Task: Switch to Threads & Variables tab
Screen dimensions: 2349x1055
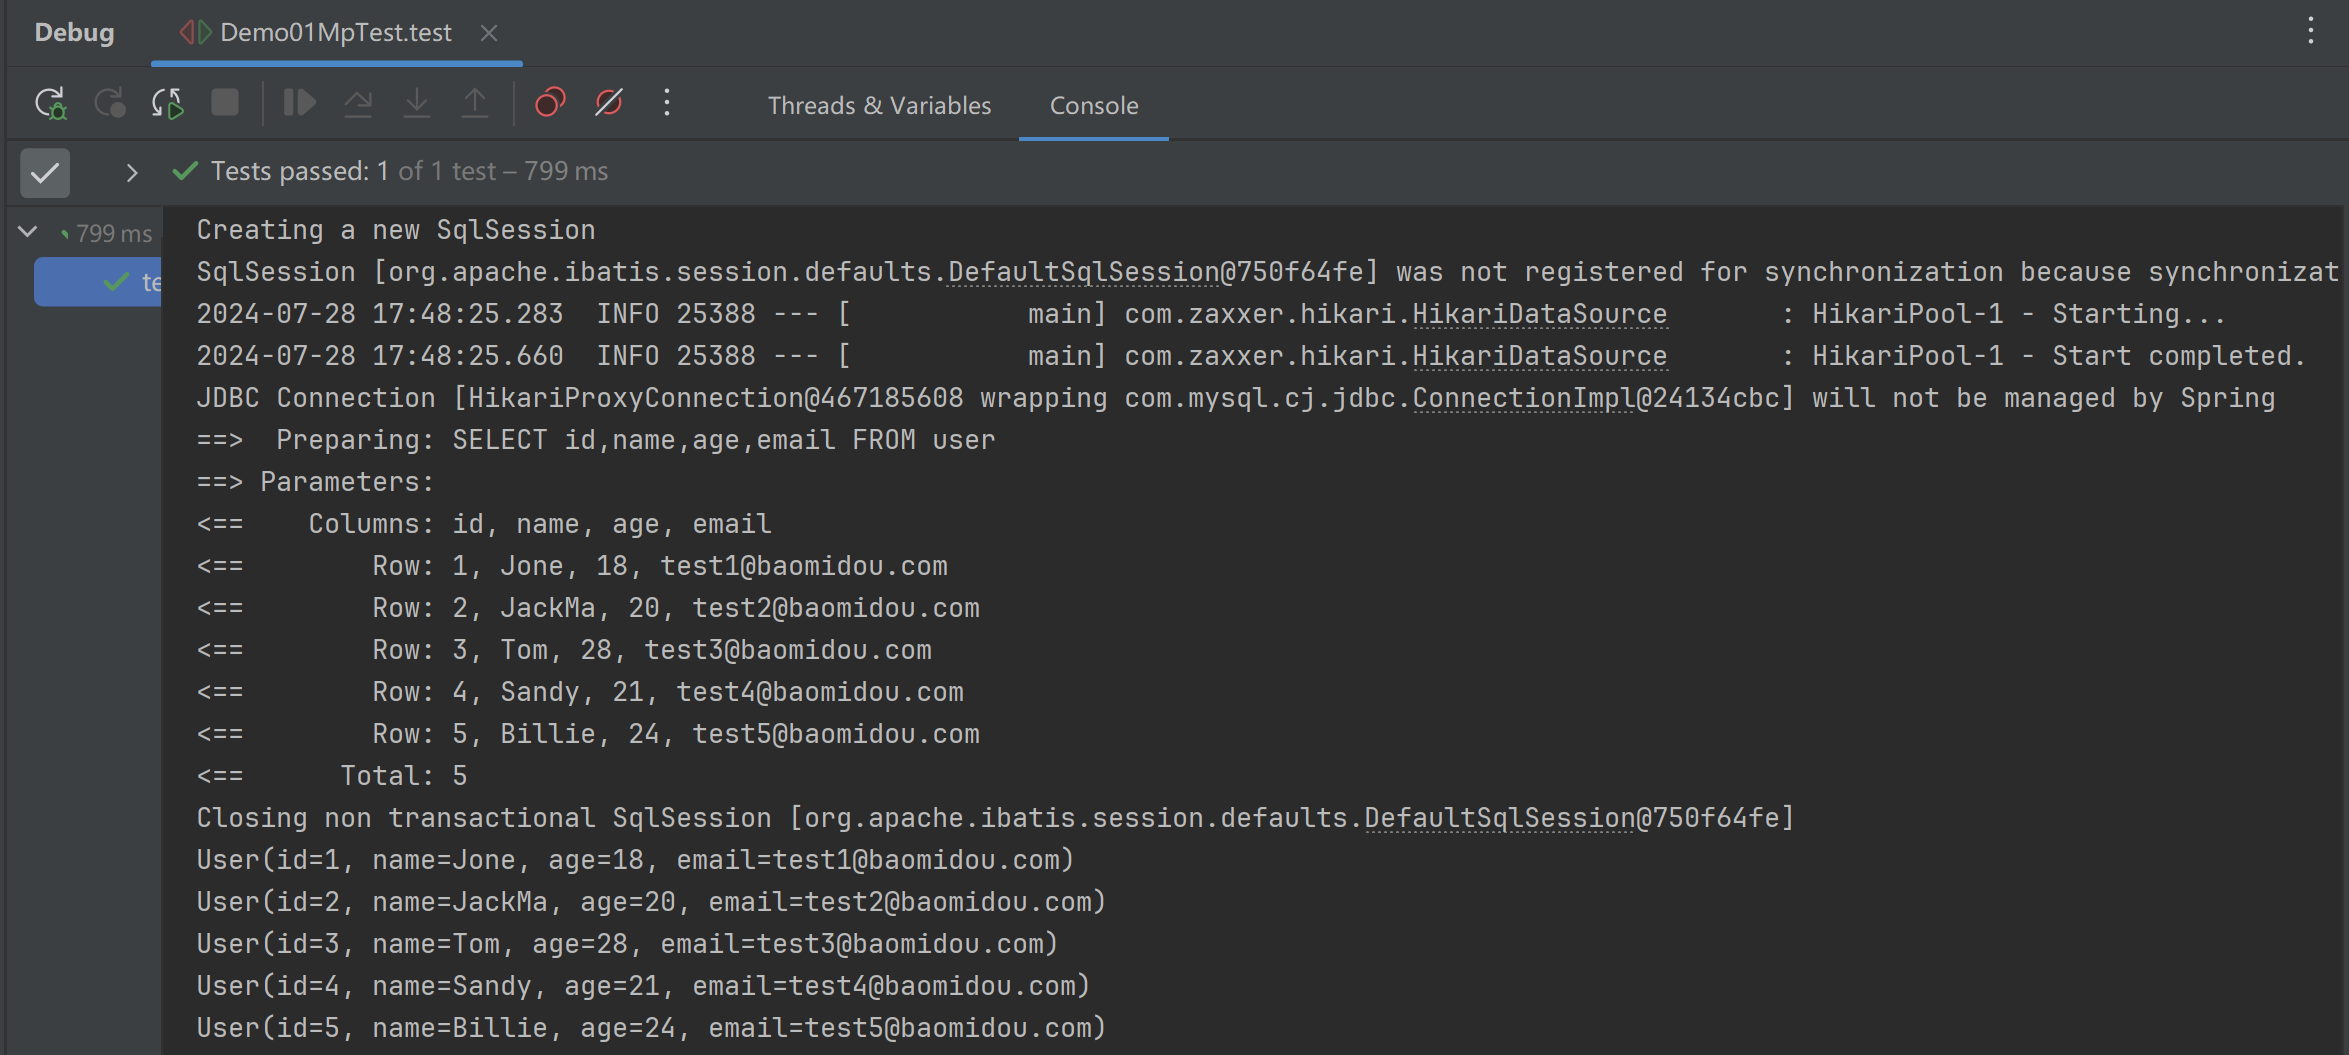Action: (x=879, y=105)
